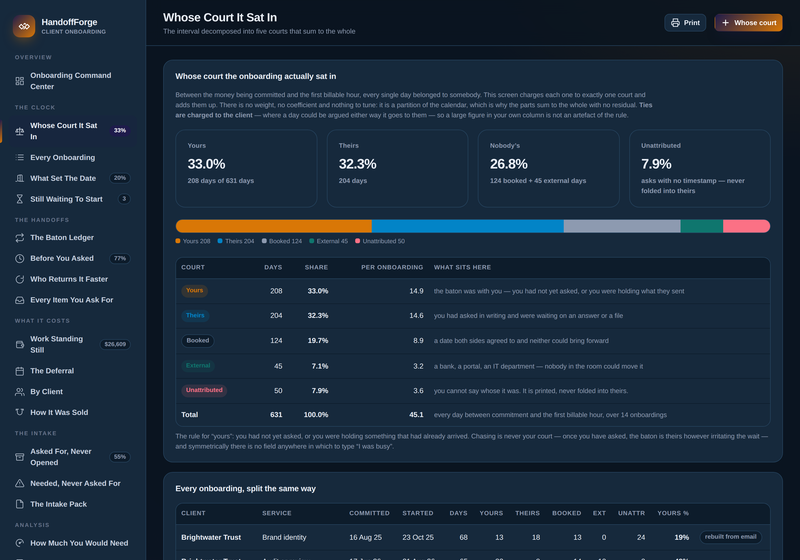Click the printer icon in the Print button

coord(675,23)
